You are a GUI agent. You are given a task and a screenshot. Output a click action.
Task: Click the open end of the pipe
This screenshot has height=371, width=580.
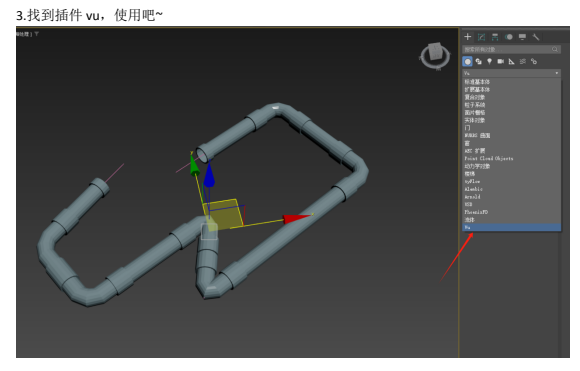click(202, 154)
